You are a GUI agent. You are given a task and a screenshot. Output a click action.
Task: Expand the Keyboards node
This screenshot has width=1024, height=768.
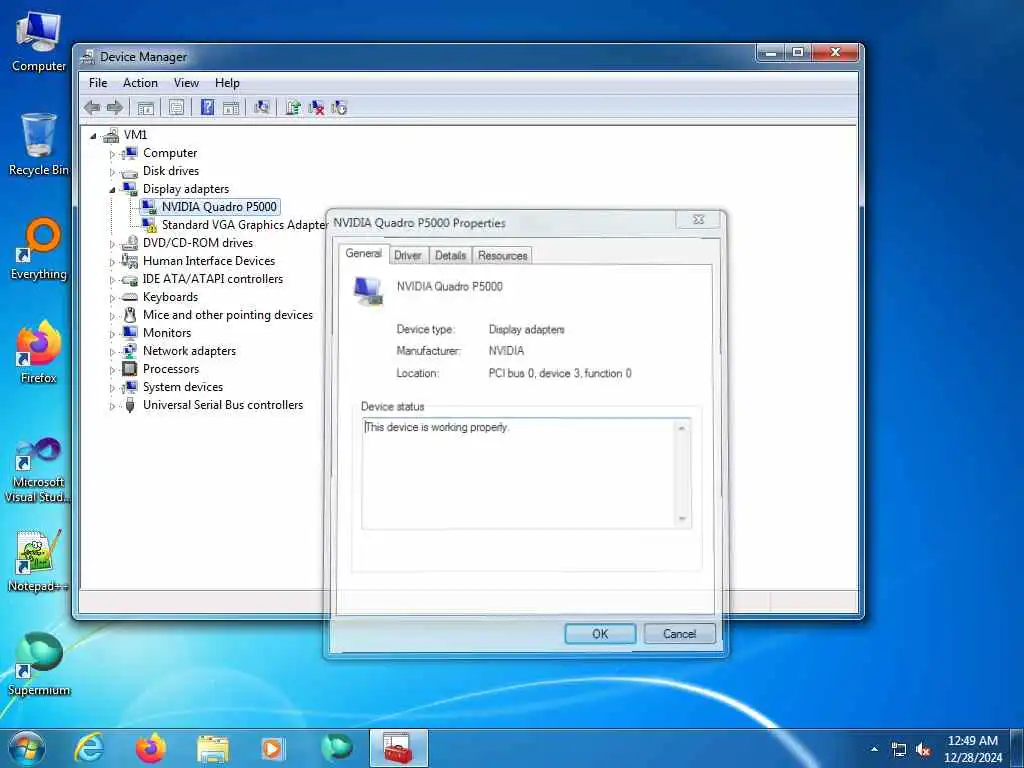pos(112,298)
